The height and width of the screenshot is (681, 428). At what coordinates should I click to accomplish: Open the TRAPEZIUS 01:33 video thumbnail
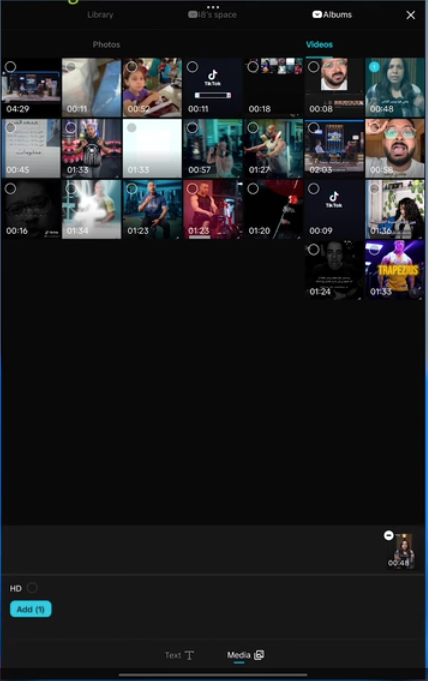pos(395,270)
